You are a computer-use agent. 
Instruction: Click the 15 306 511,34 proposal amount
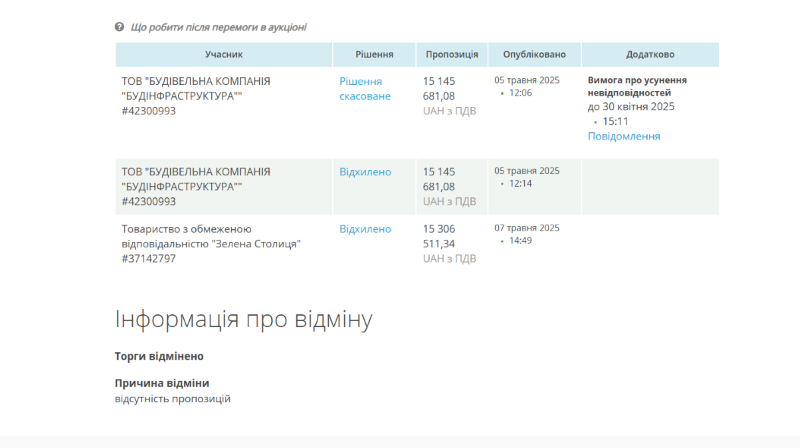439,236
